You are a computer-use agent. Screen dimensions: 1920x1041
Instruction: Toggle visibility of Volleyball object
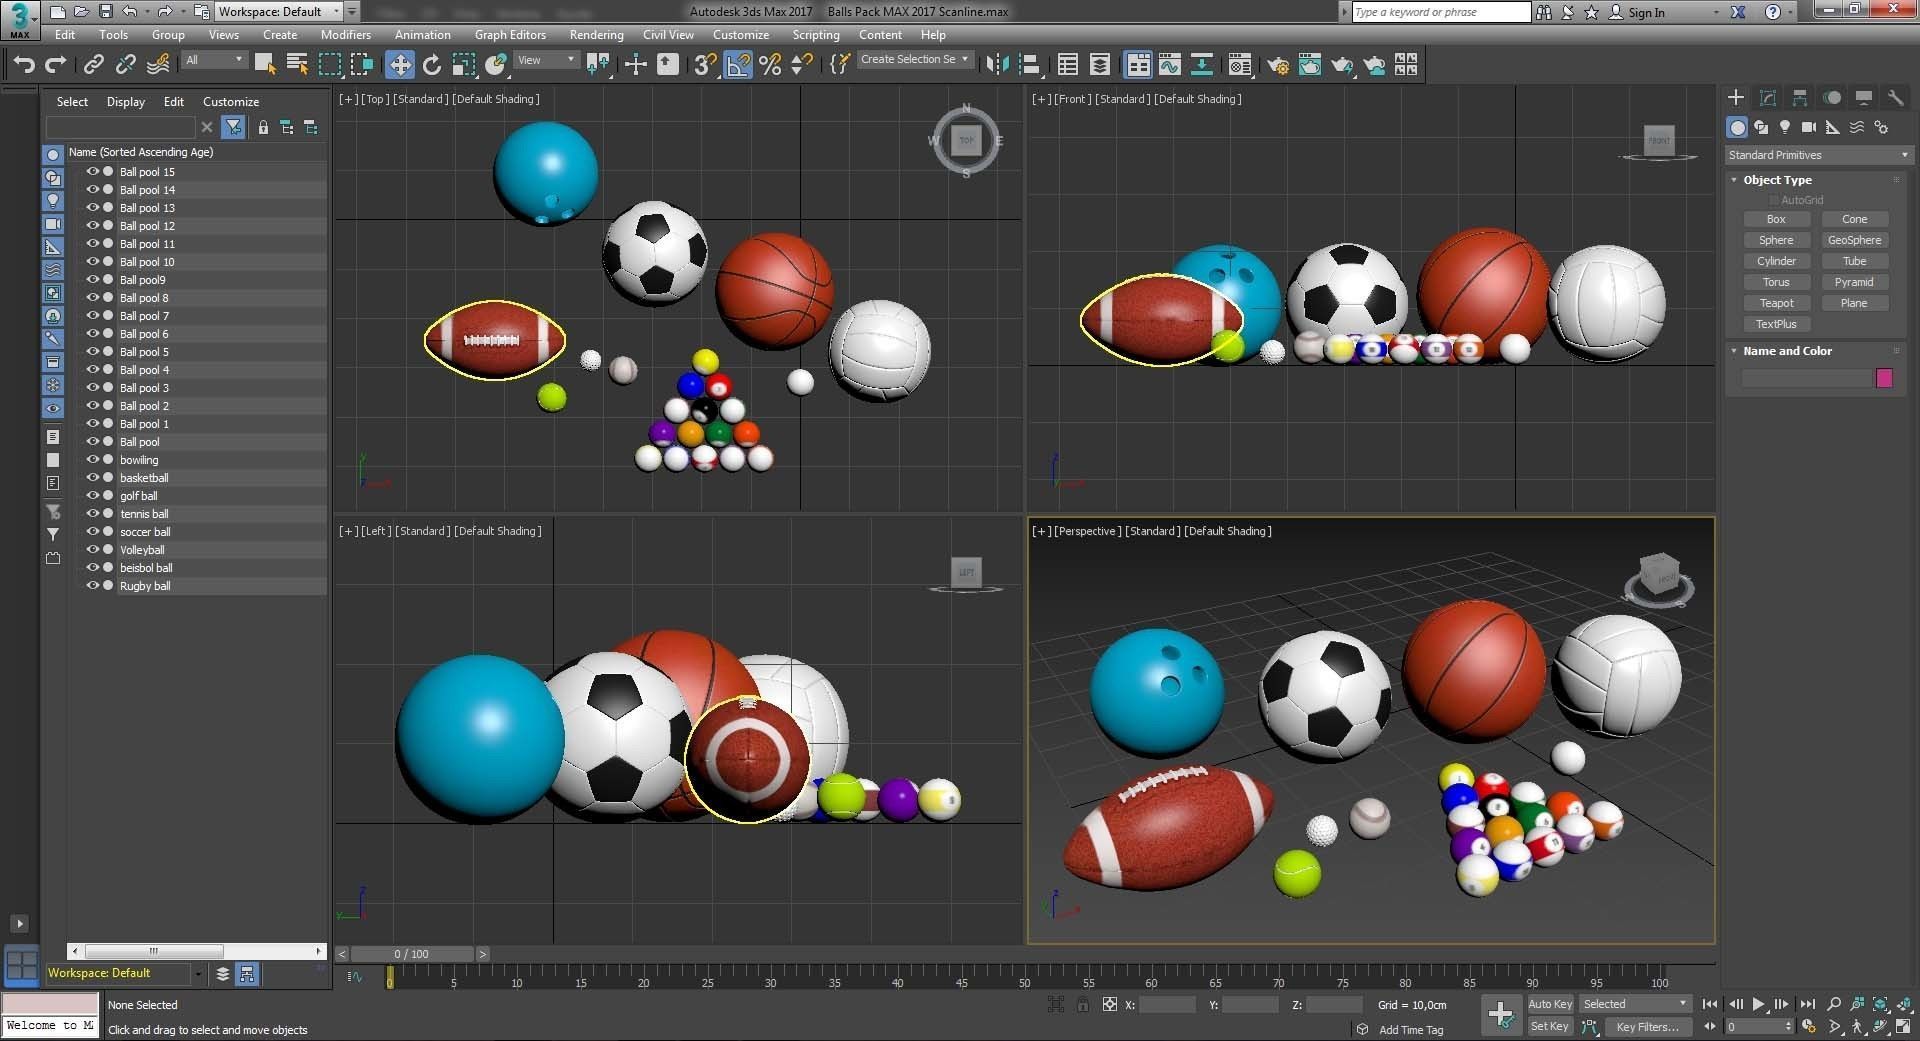[92, 550]
